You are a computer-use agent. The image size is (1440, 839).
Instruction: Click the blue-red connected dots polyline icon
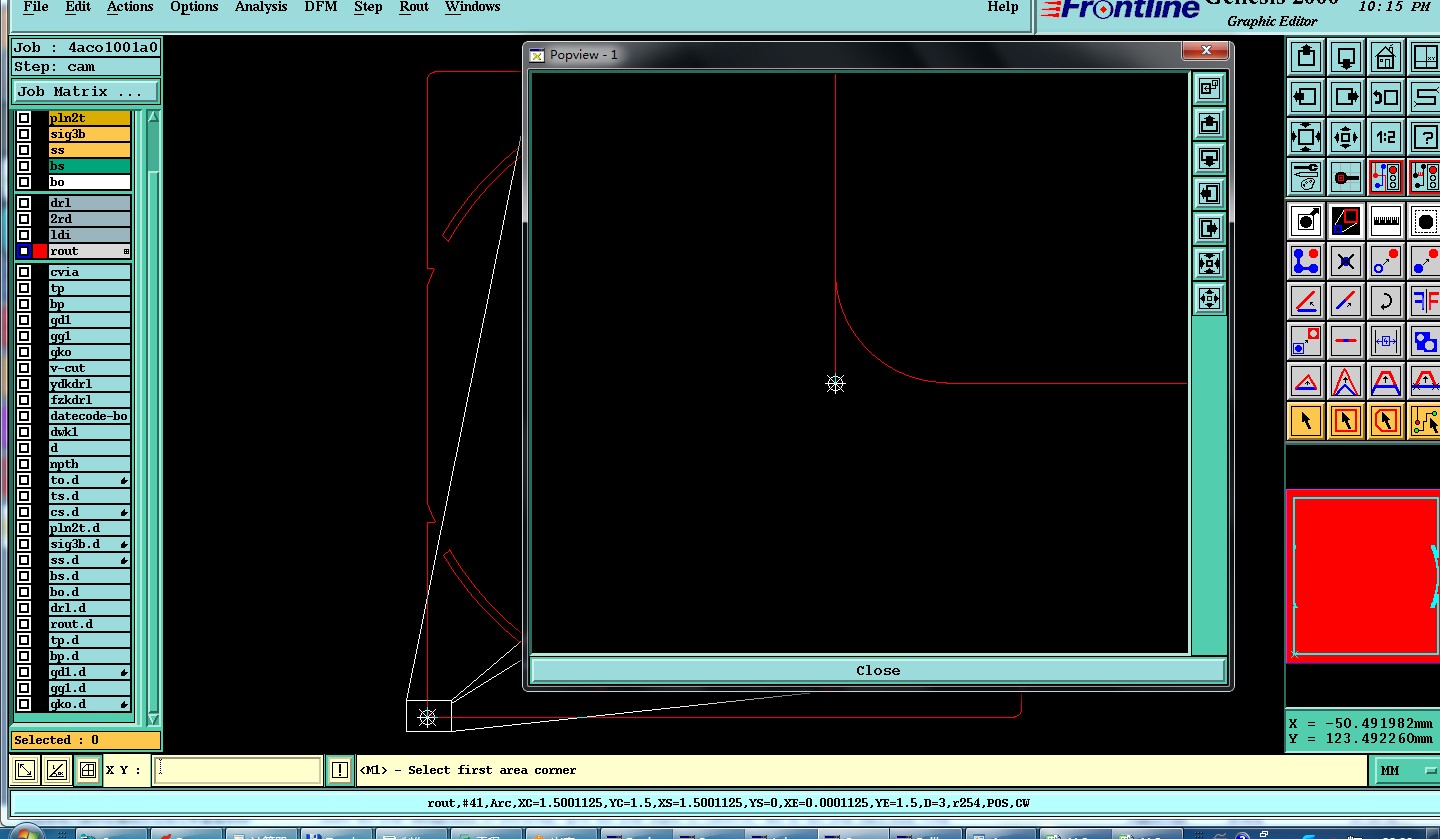pyautogui.click(x=1306, y=261)
